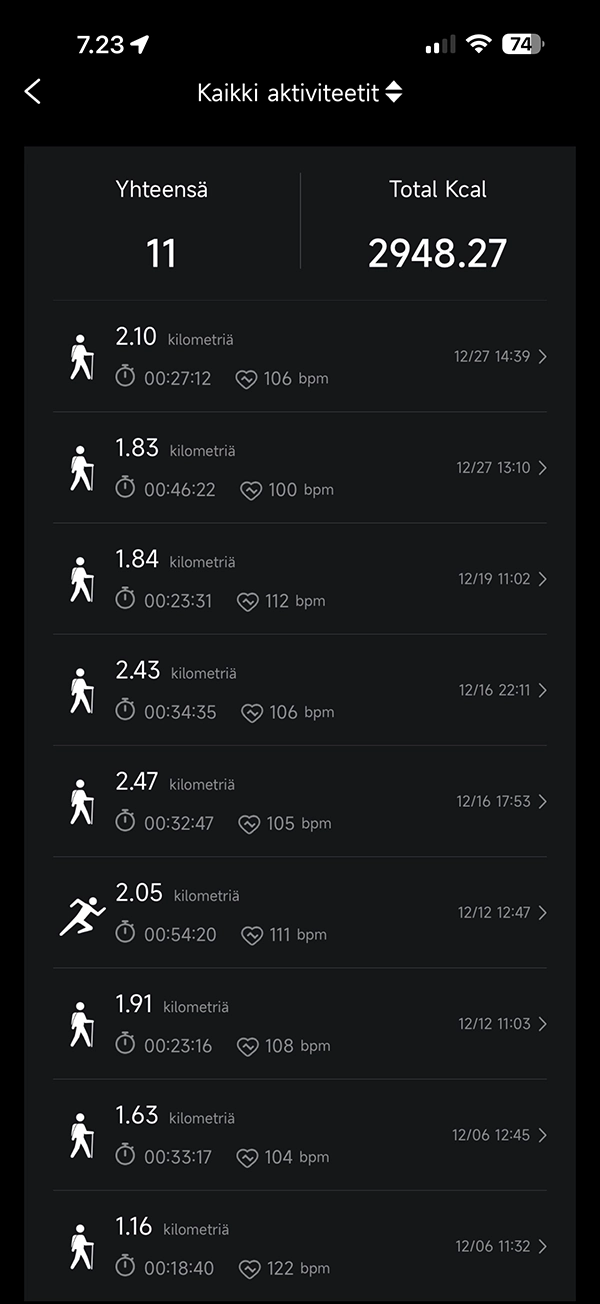
Task: Tap the Total Kcal 2948.27 summary
Action: point(437,226)
